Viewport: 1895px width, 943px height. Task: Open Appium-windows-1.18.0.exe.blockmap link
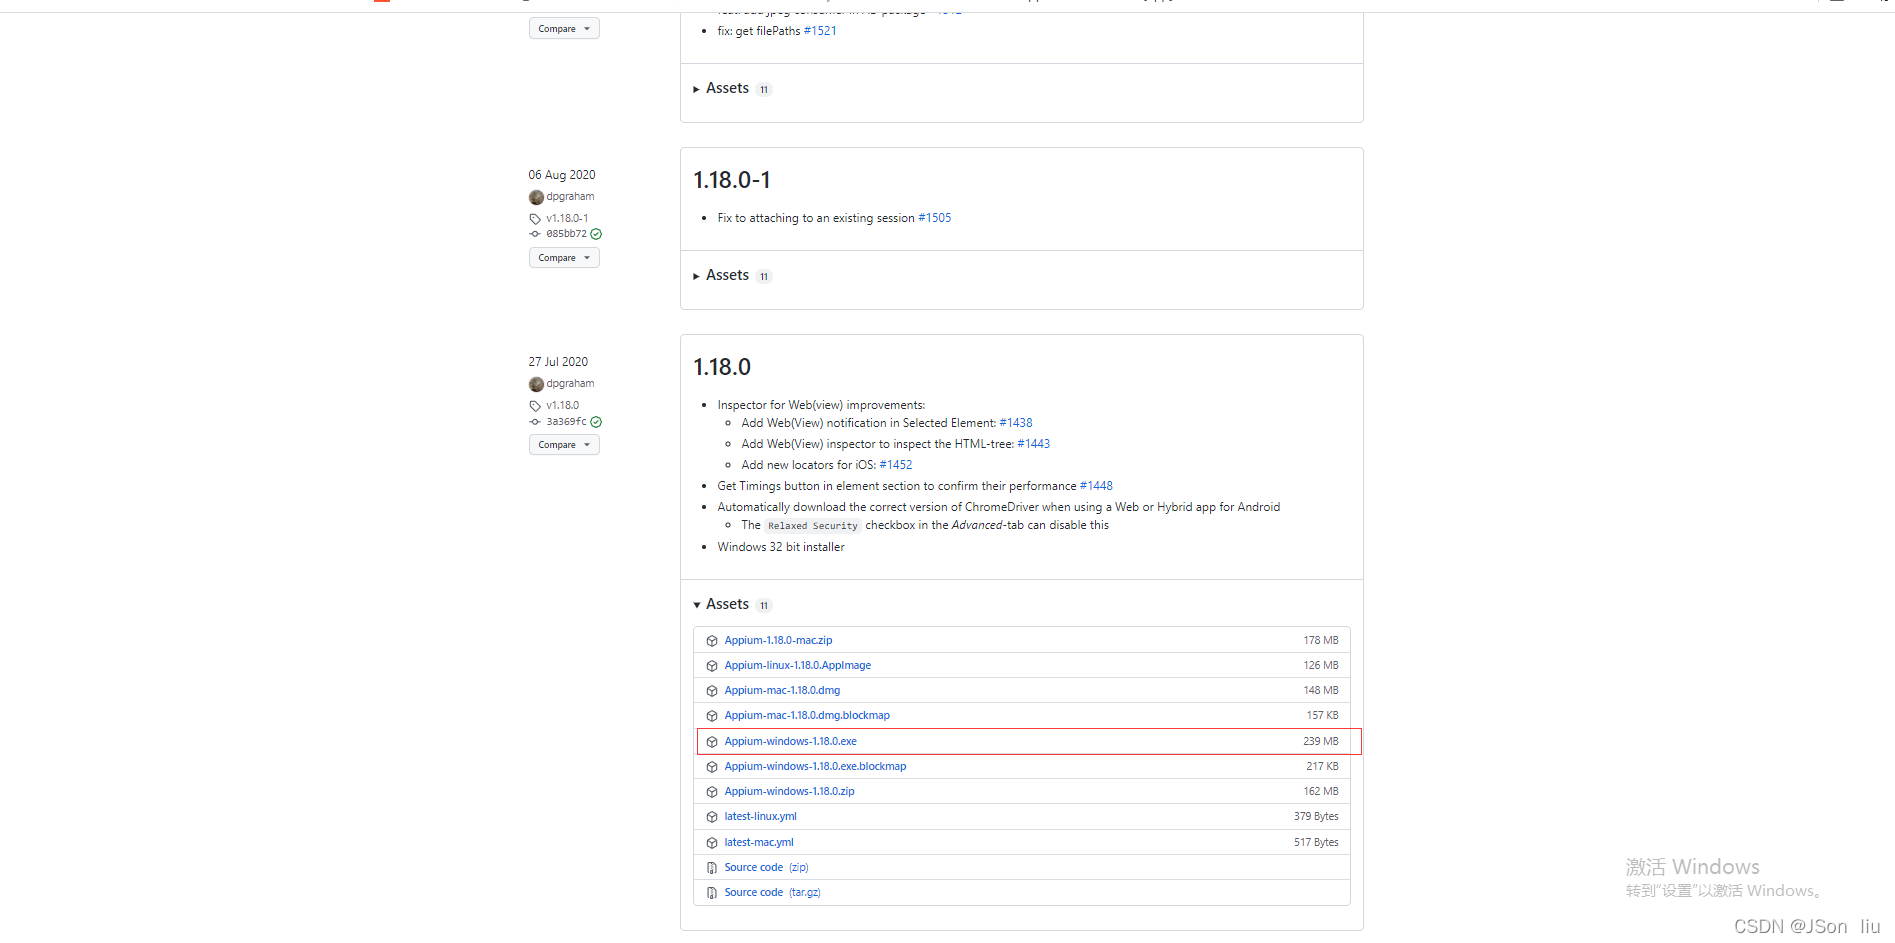coord(815,766)
